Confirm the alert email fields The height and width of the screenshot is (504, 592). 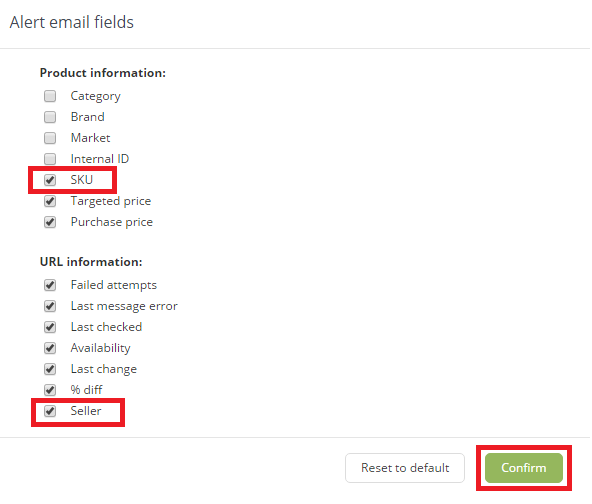524,468
